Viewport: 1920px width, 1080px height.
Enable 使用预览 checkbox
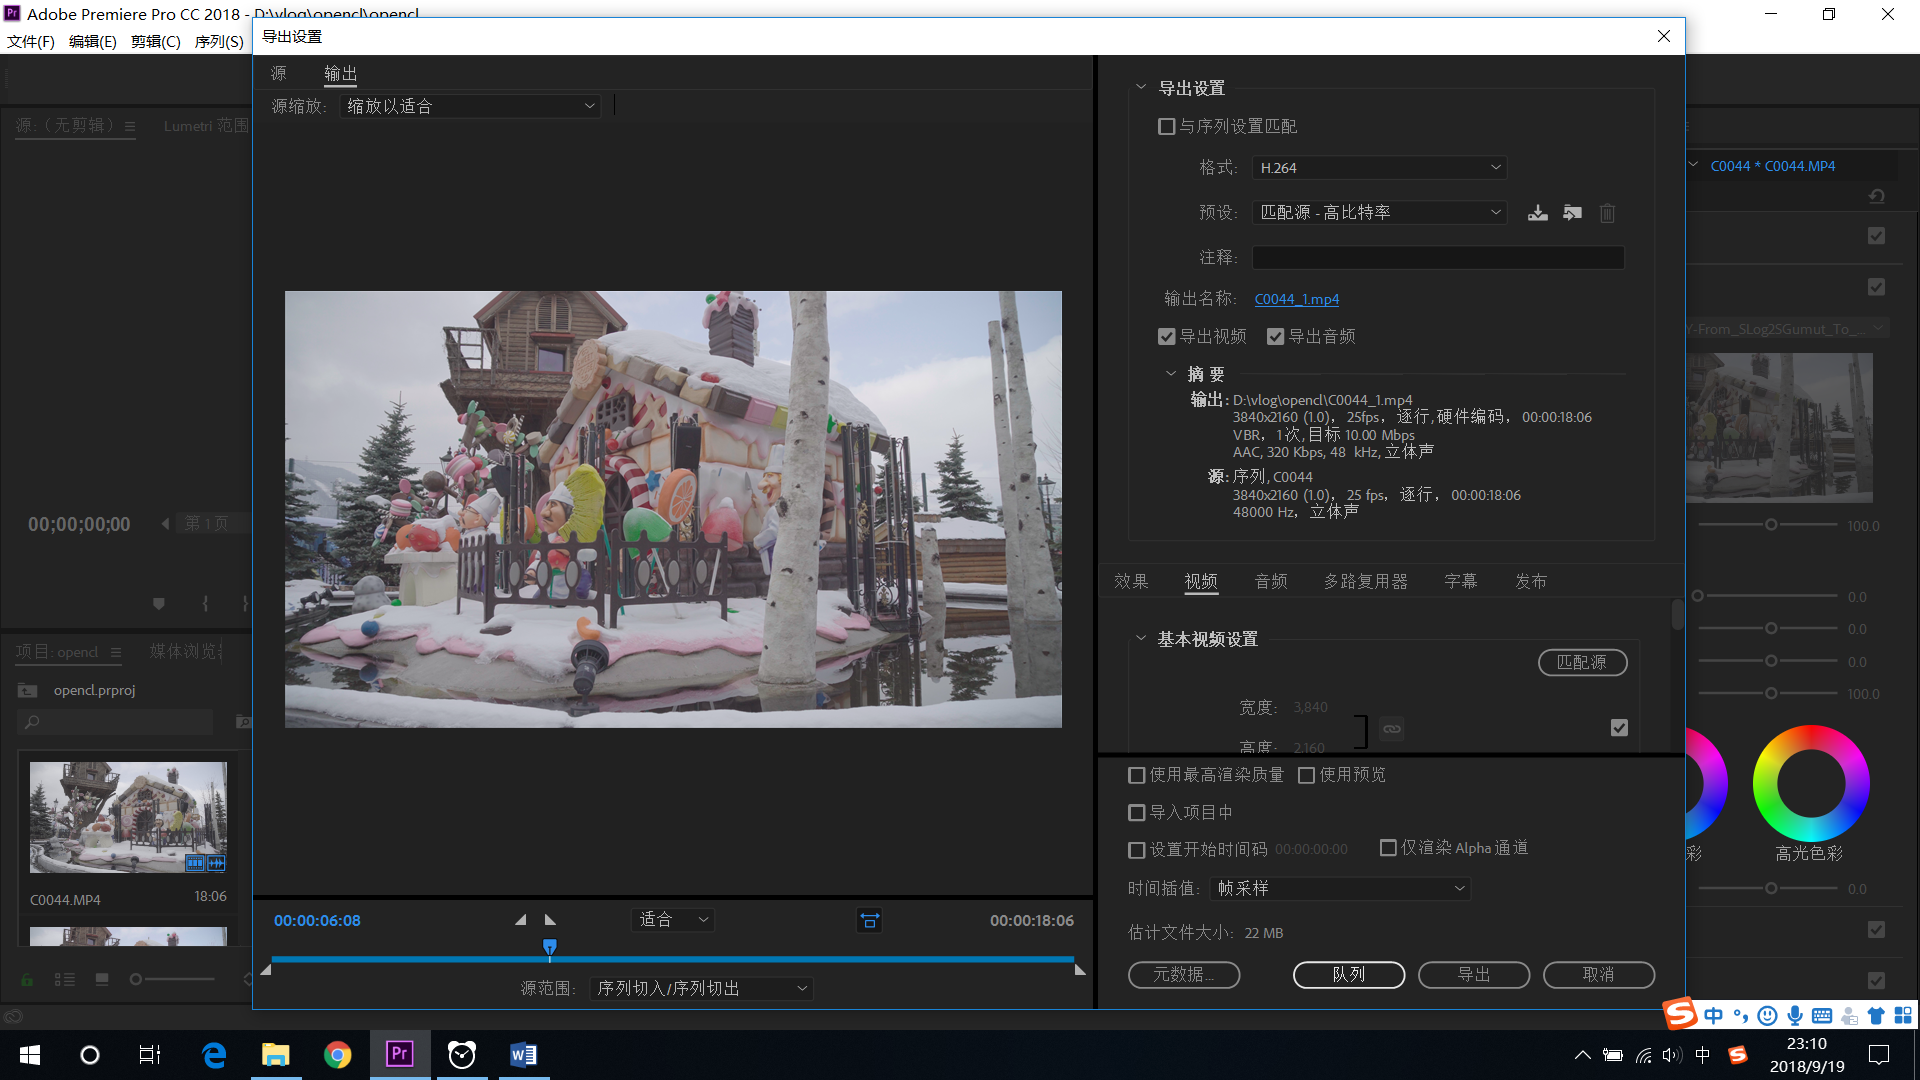(1306, 776)
